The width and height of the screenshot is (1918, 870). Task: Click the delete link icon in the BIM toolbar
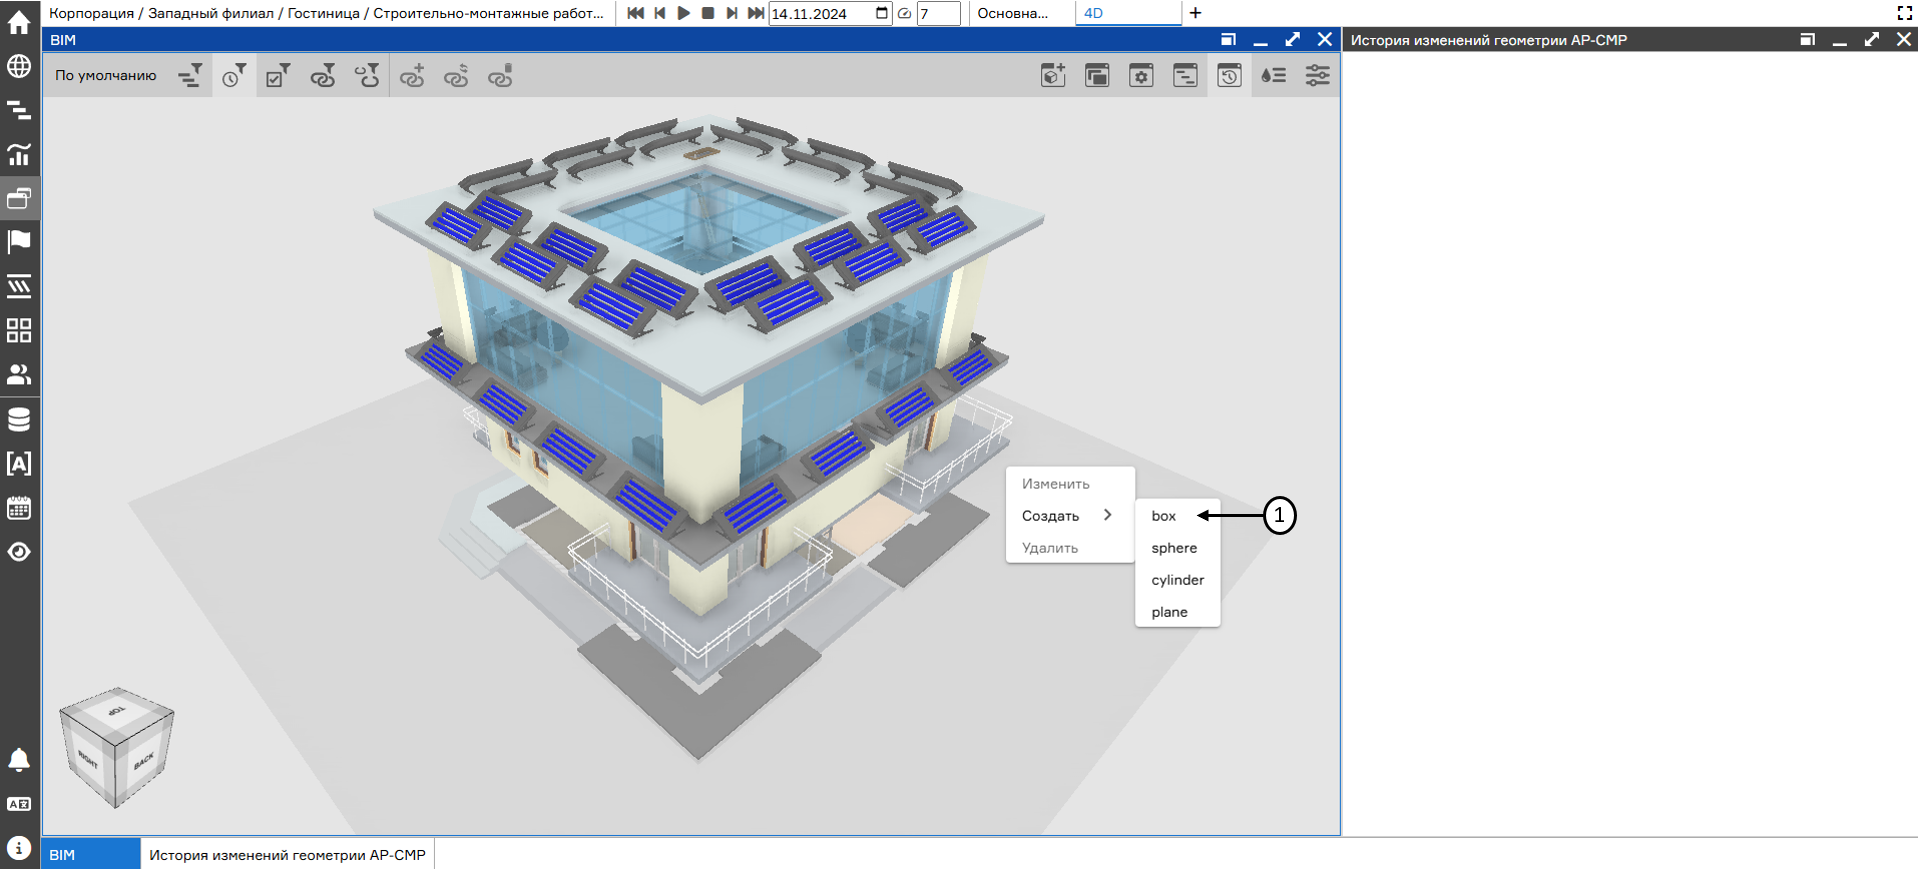(500, 76)
